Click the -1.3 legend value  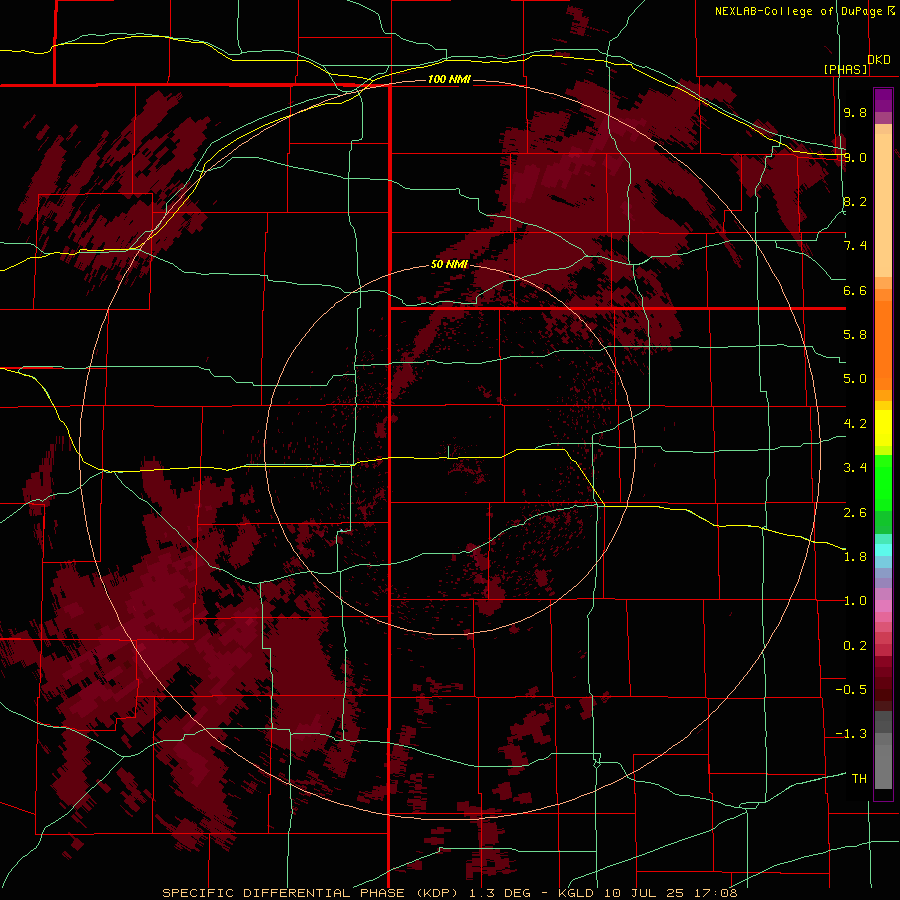point(851,734)
